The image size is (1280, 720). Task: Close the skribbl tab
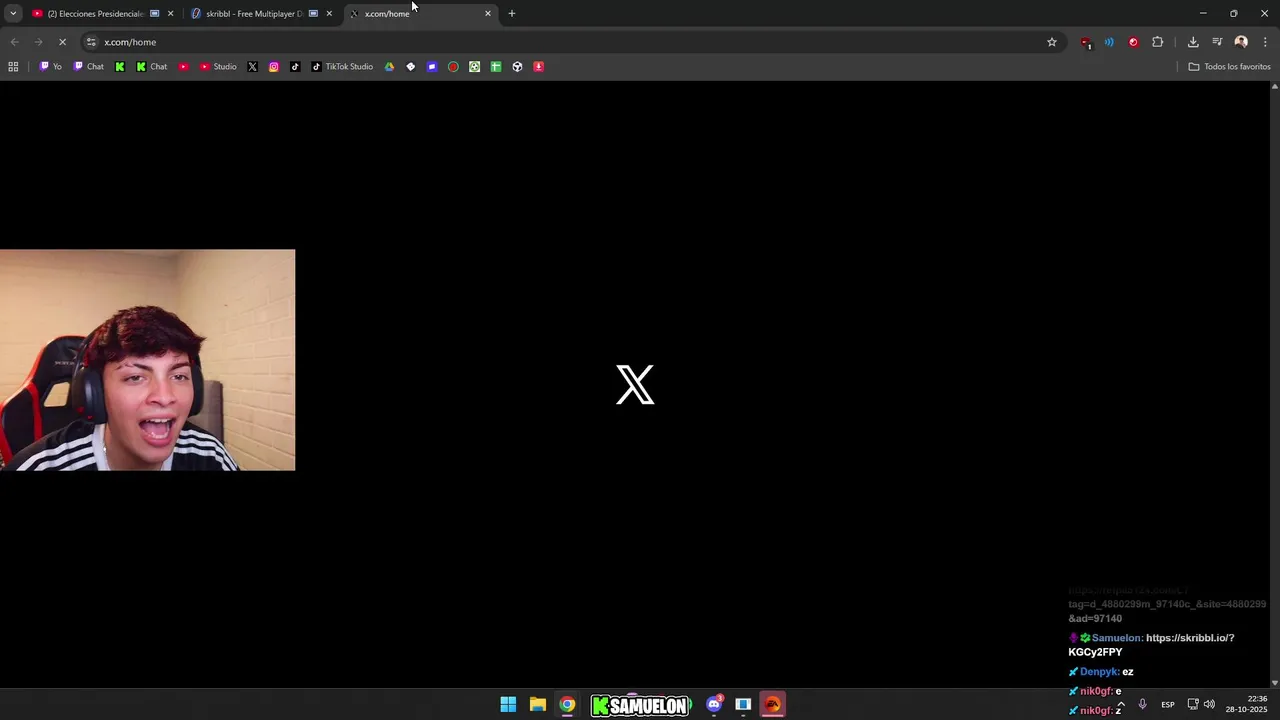coord(329,14)
